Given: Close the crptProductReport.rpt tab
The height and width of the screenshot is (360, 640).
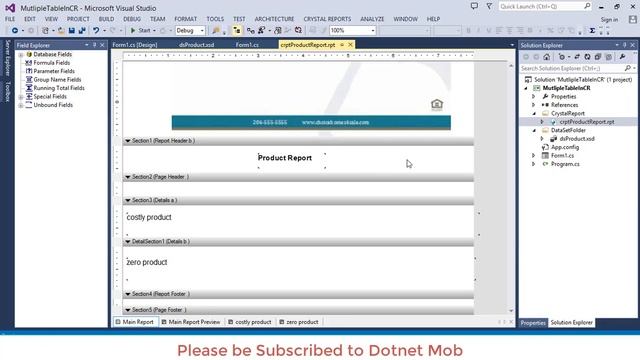Looking at the screenshot, I should coord(350,45).
